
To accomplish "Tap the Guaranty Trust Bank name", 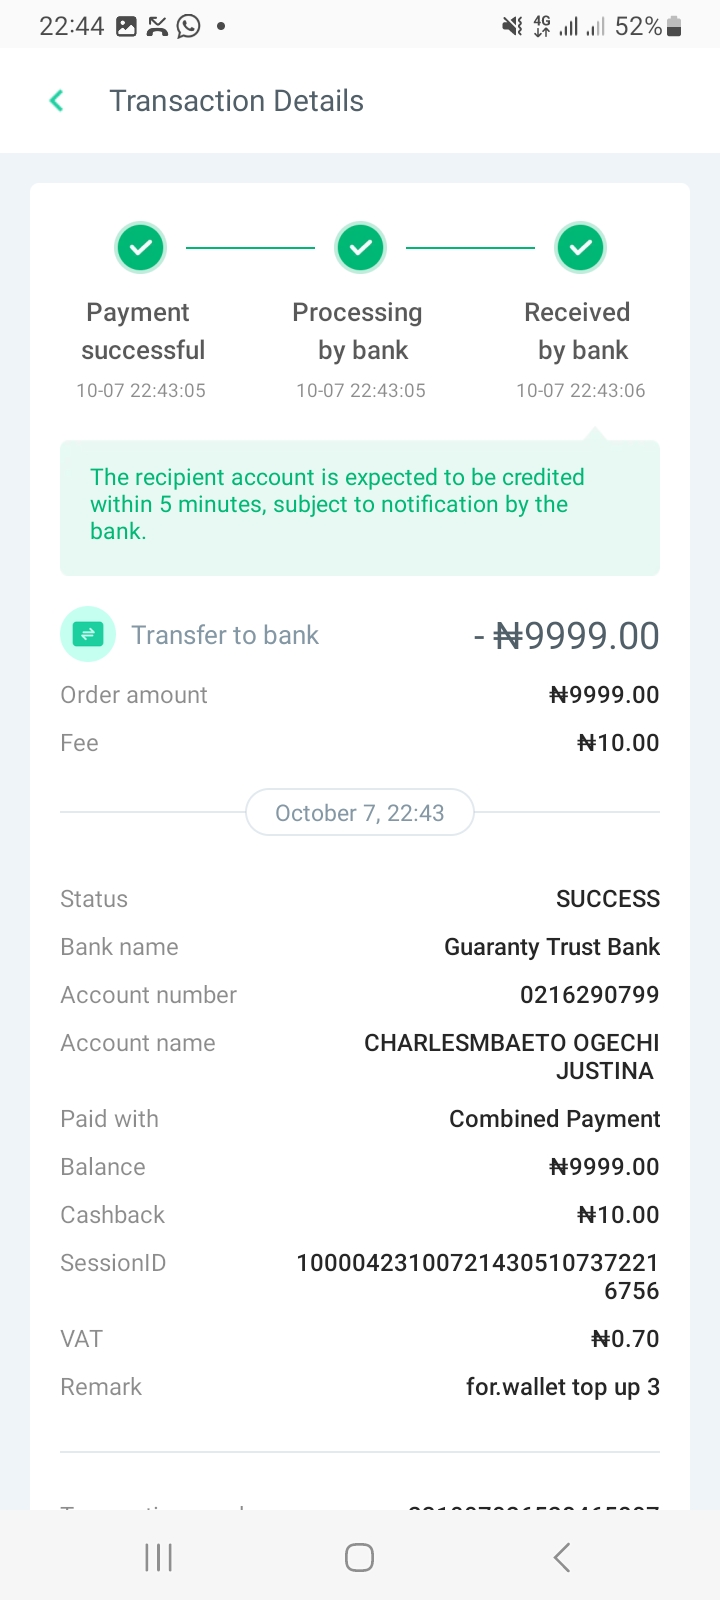I will [x=552, y=947].
